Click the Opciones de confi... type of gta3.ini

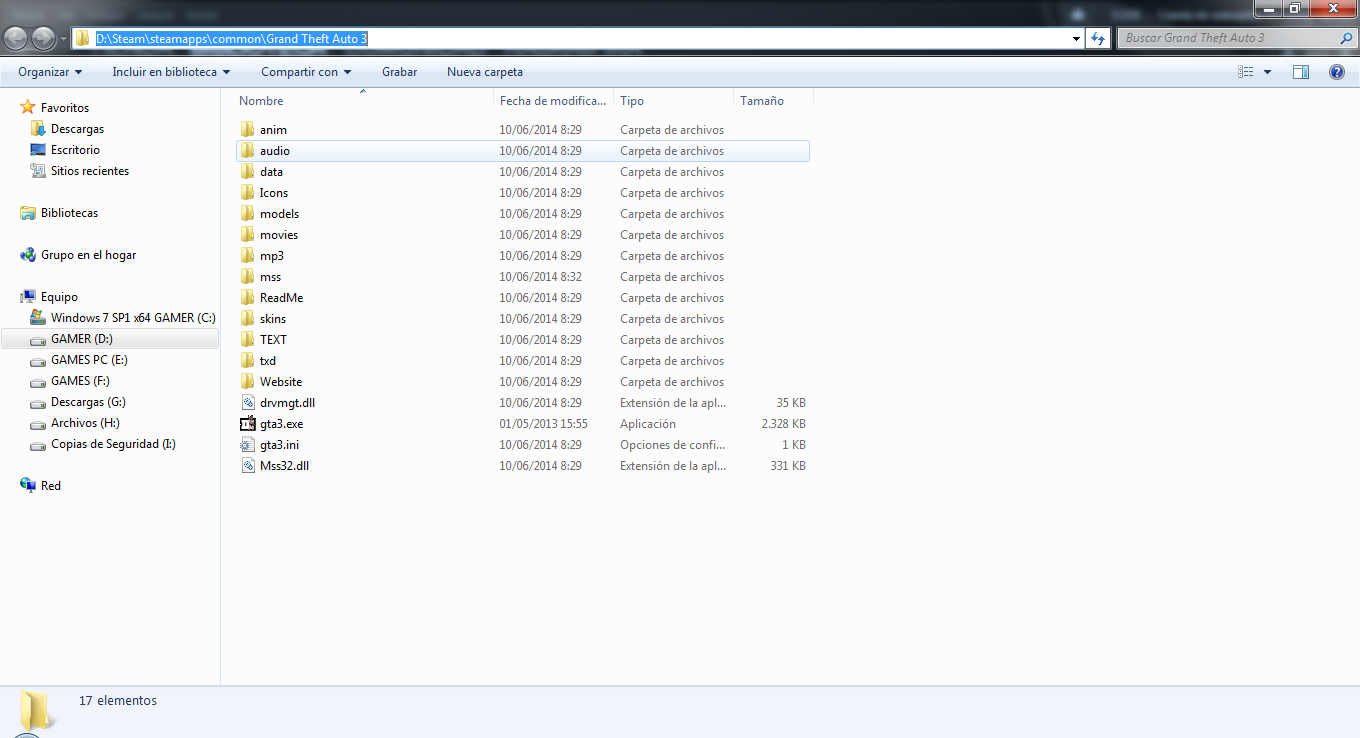(673, 445)
